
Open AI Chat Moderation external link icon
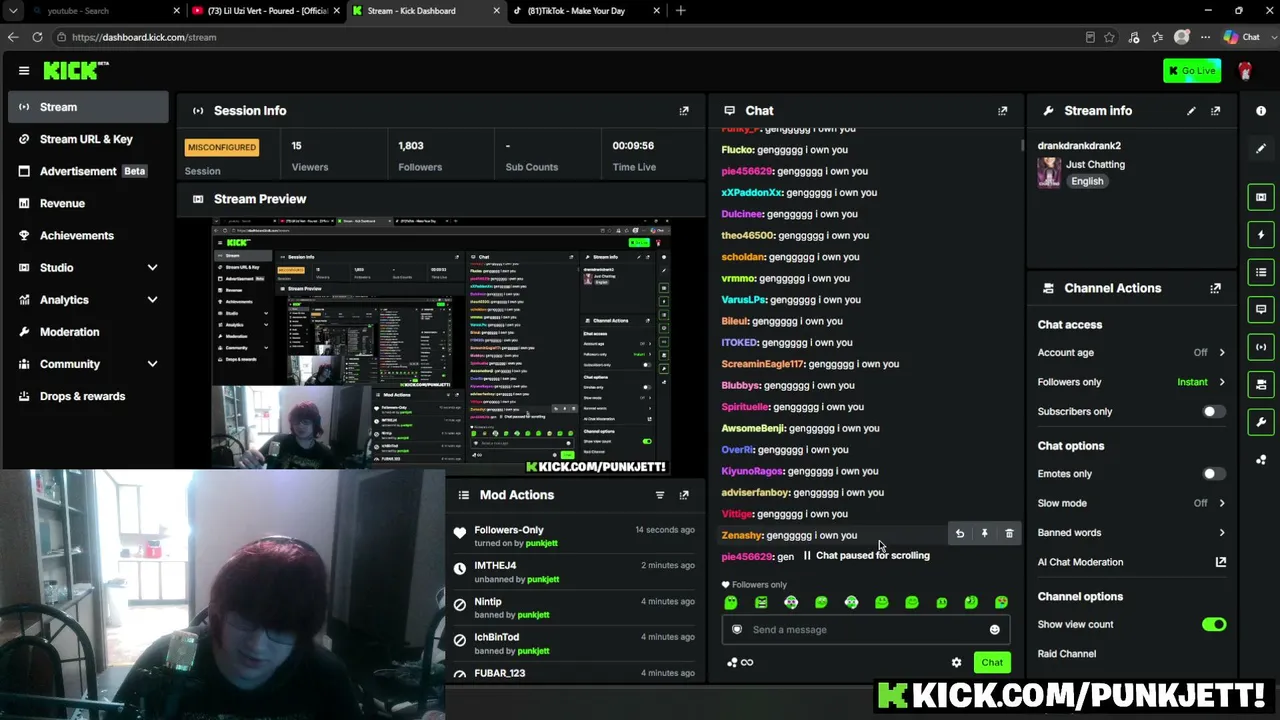(1220, 562)
